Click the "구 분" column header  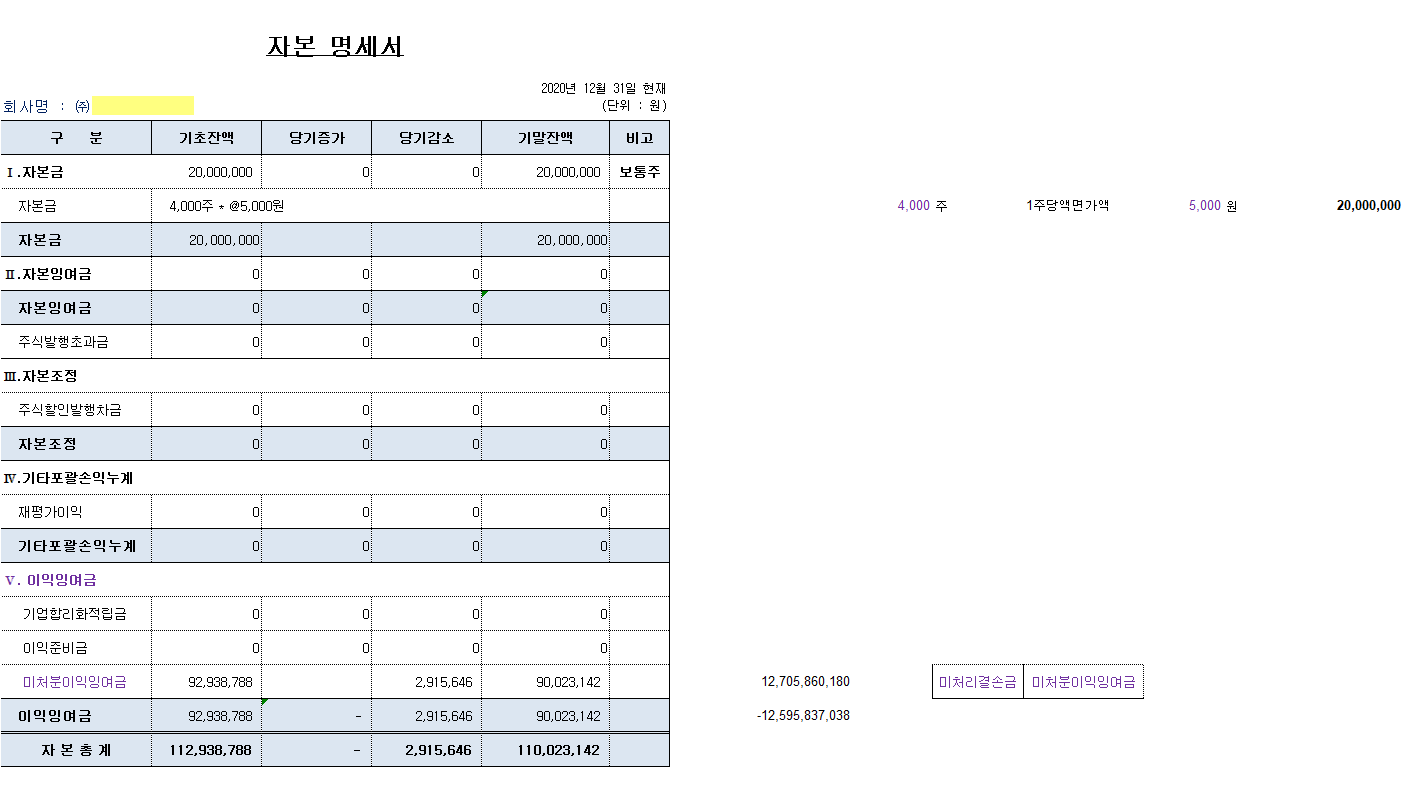[76, 138]
